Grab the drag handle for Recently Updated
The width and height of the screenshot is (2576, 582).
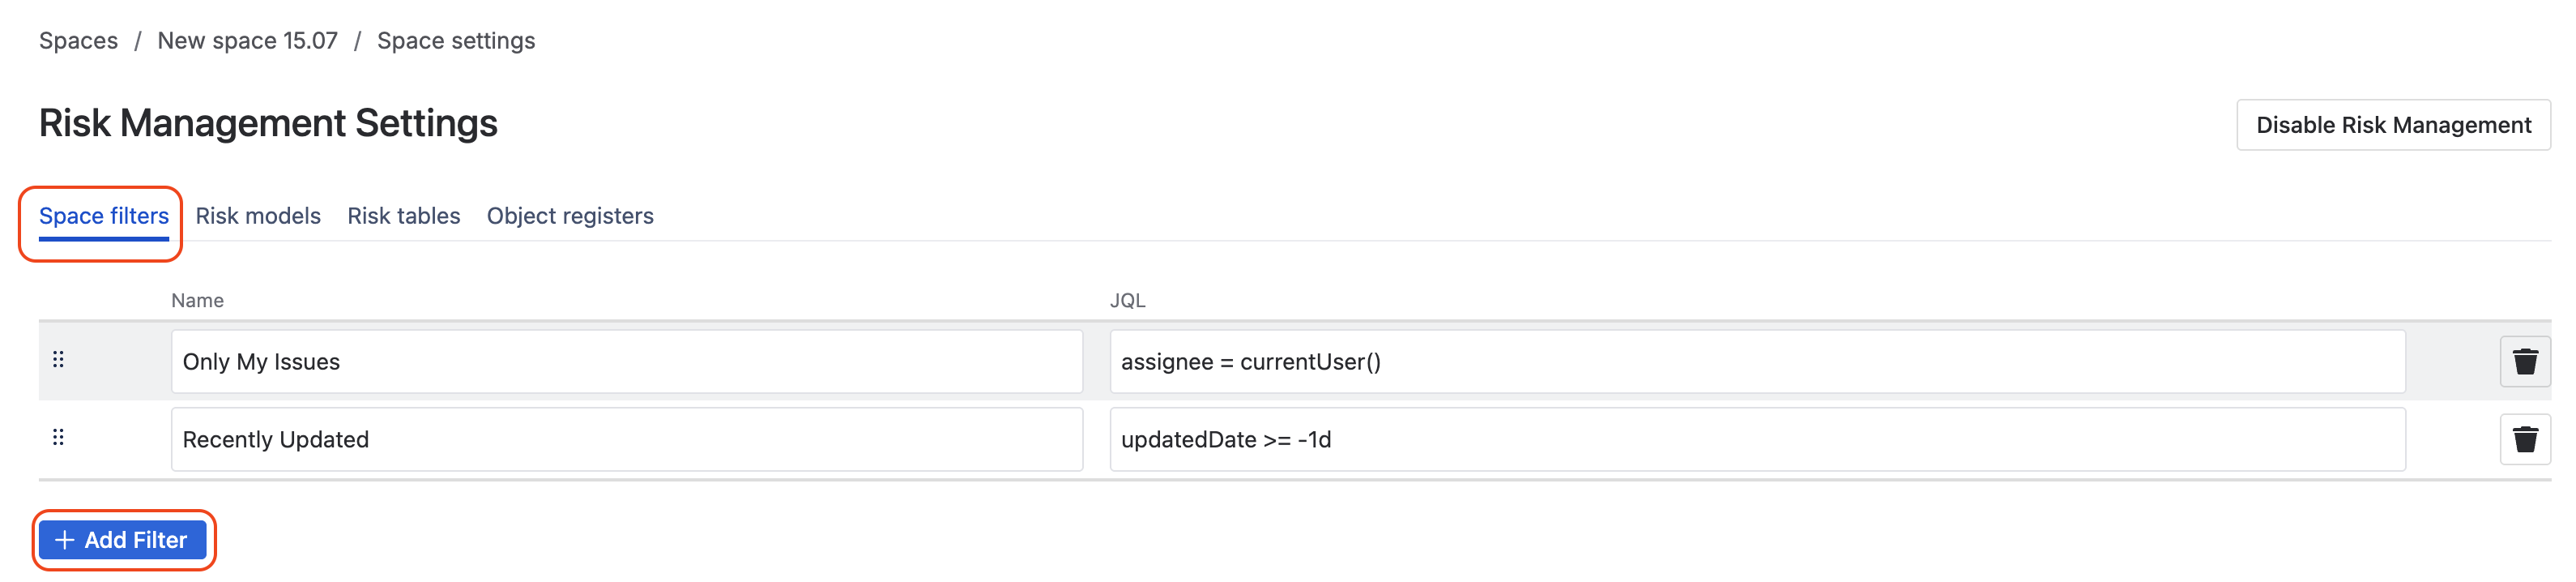click(58, 437)
